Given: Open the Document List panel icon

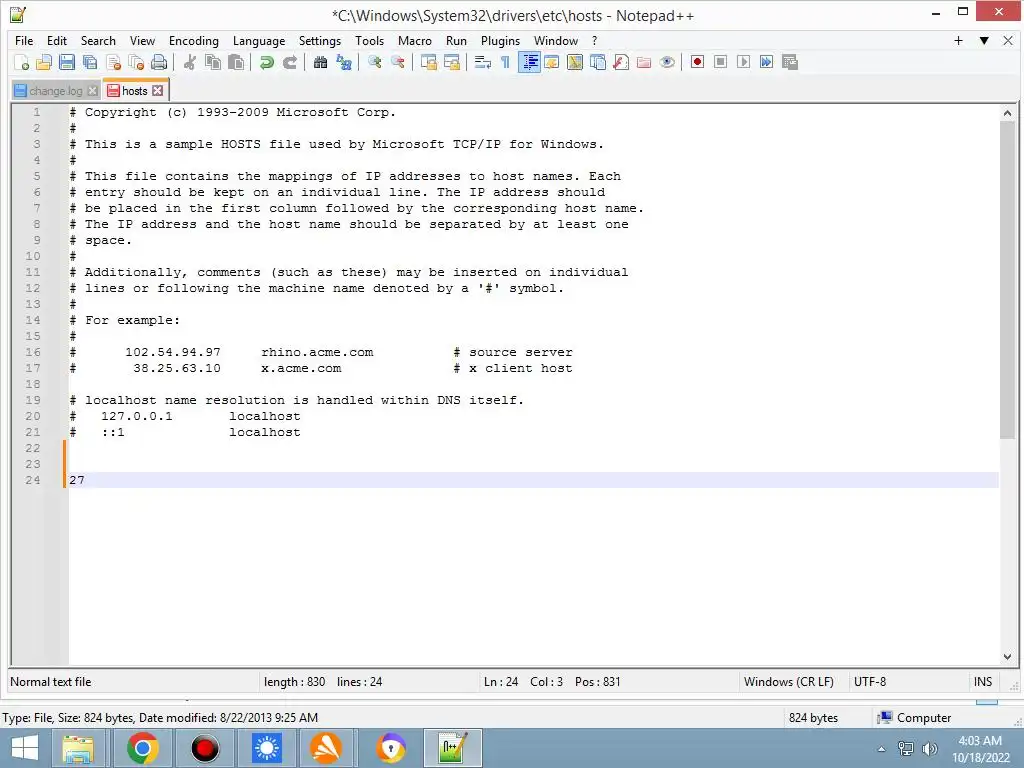Looking at the screenshot, I should [x=598, y=62].
